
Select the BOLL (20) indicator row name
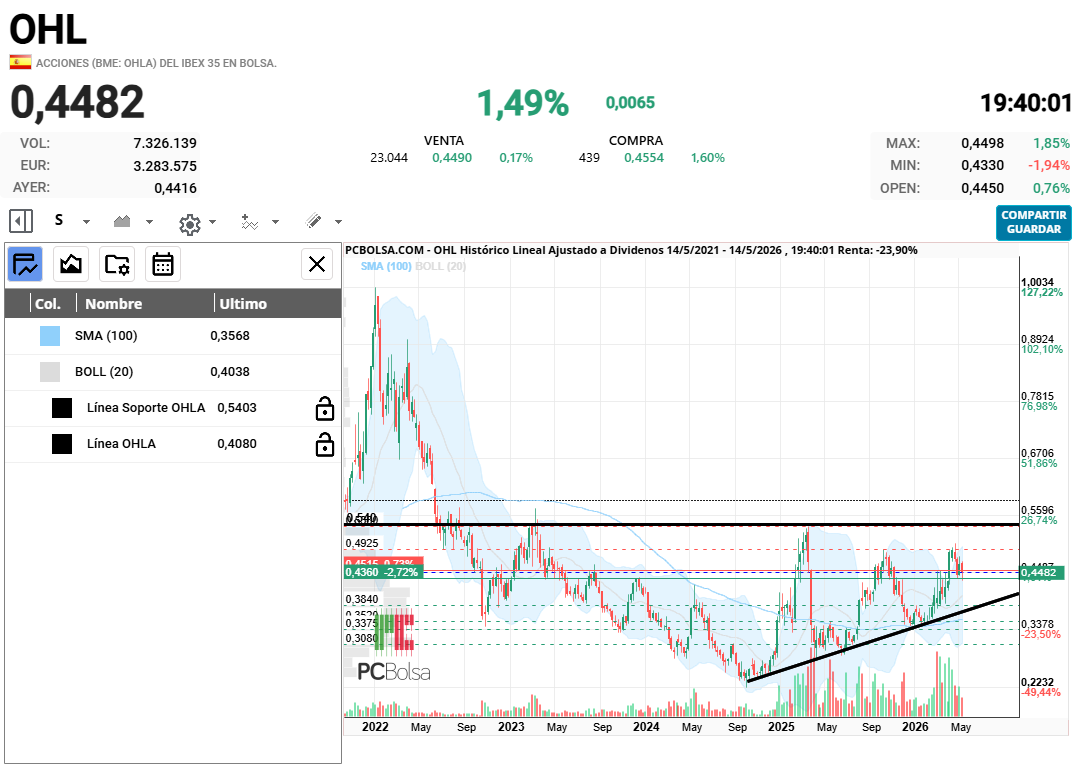click(104, 372)
